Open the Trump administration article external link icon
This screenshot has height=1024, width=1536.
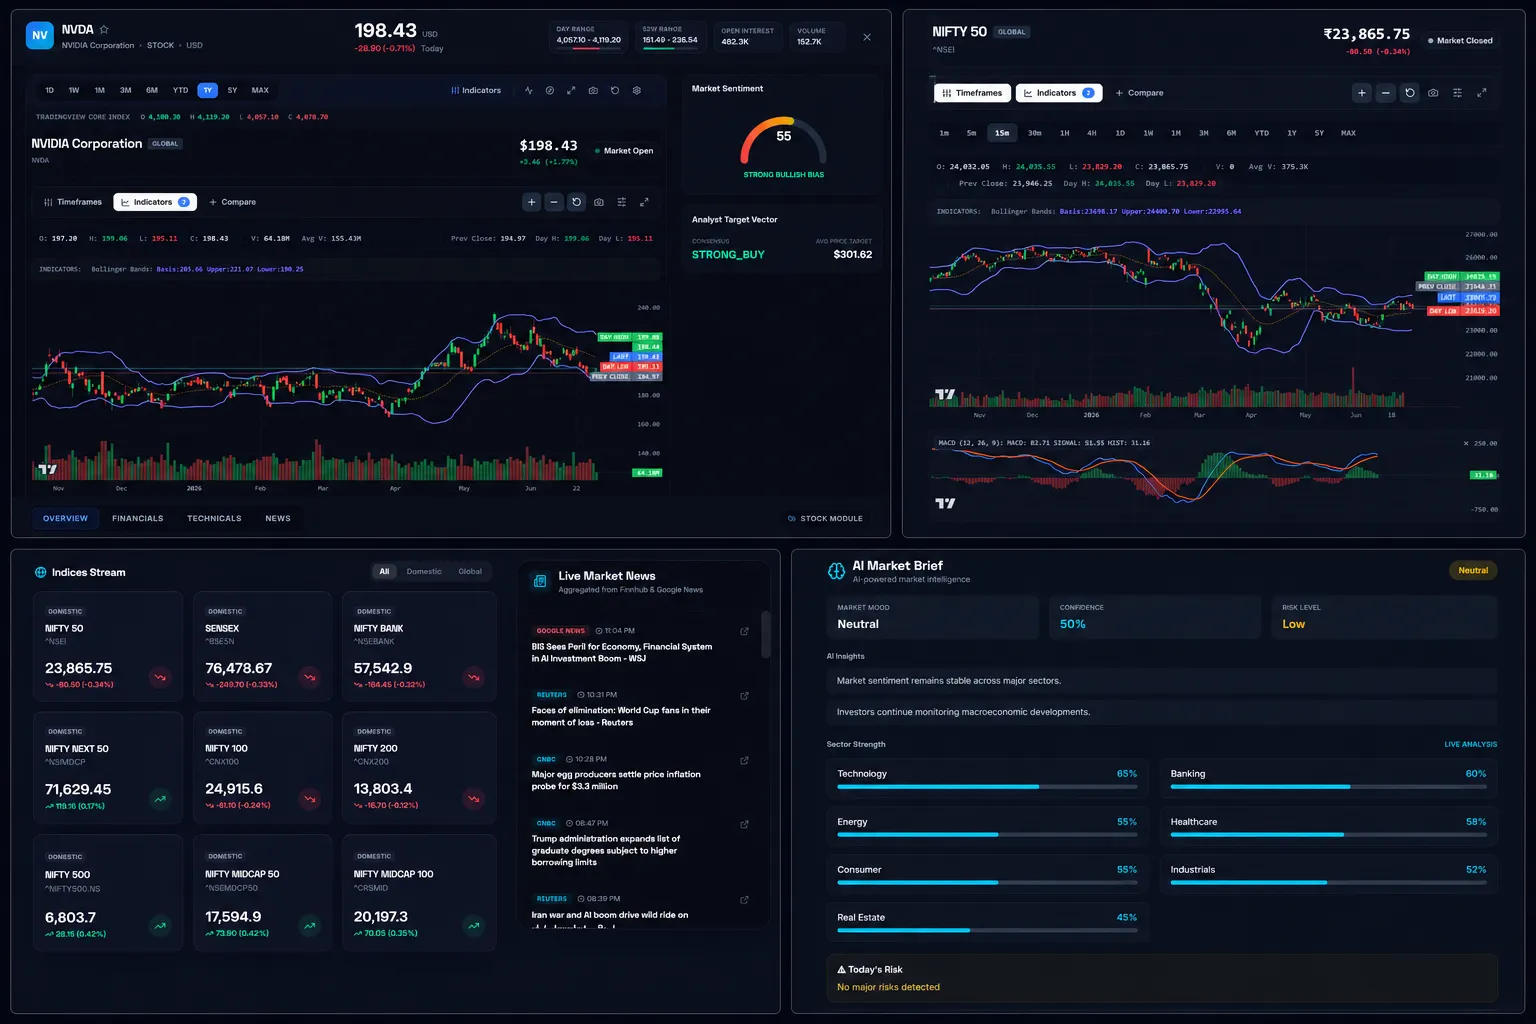pos(744,825)
